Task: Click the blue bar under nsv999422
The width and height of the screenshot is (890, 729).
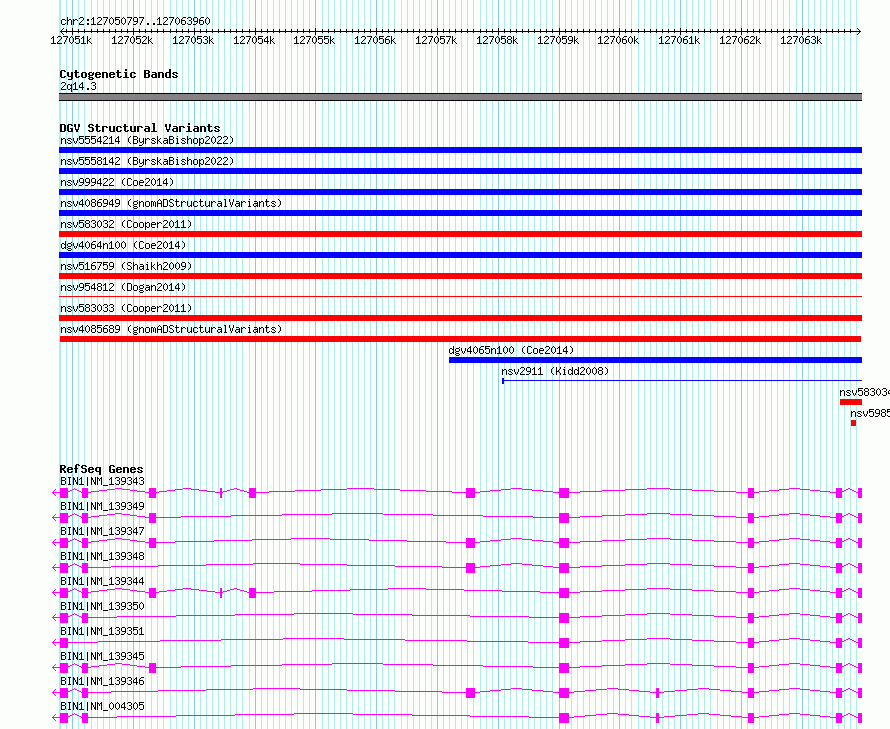Action: tap(460, 192)
